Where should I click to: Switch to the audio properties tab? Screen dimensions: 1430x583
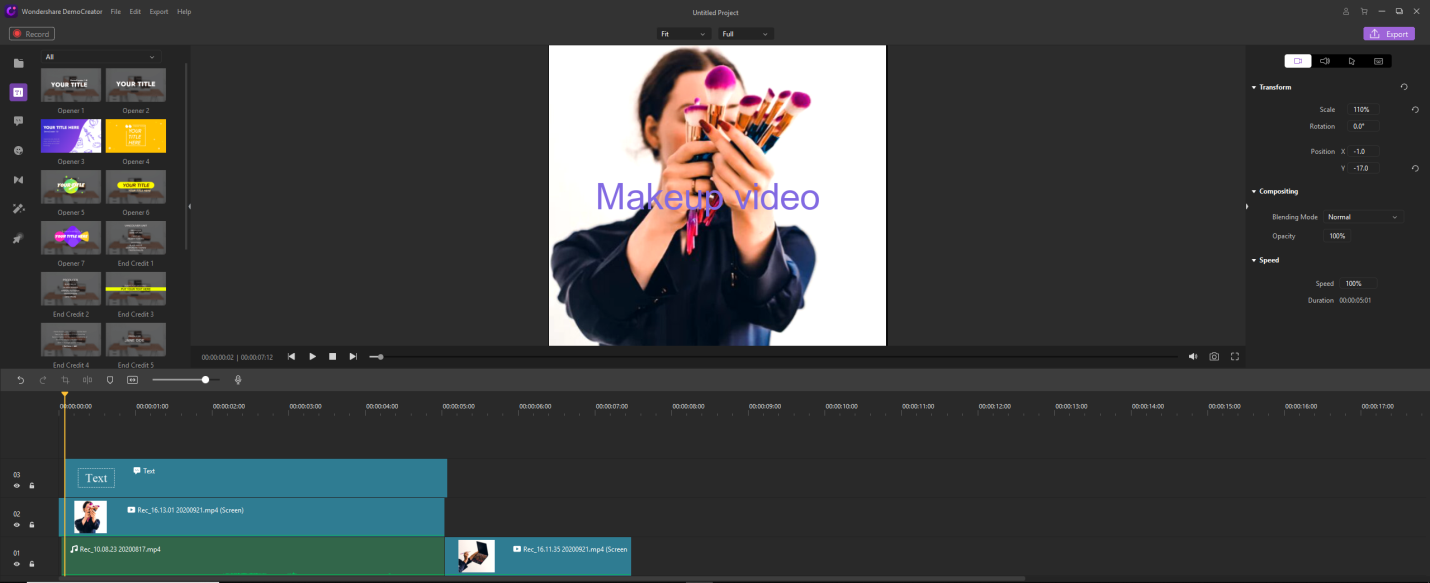tap(1325, 61)
